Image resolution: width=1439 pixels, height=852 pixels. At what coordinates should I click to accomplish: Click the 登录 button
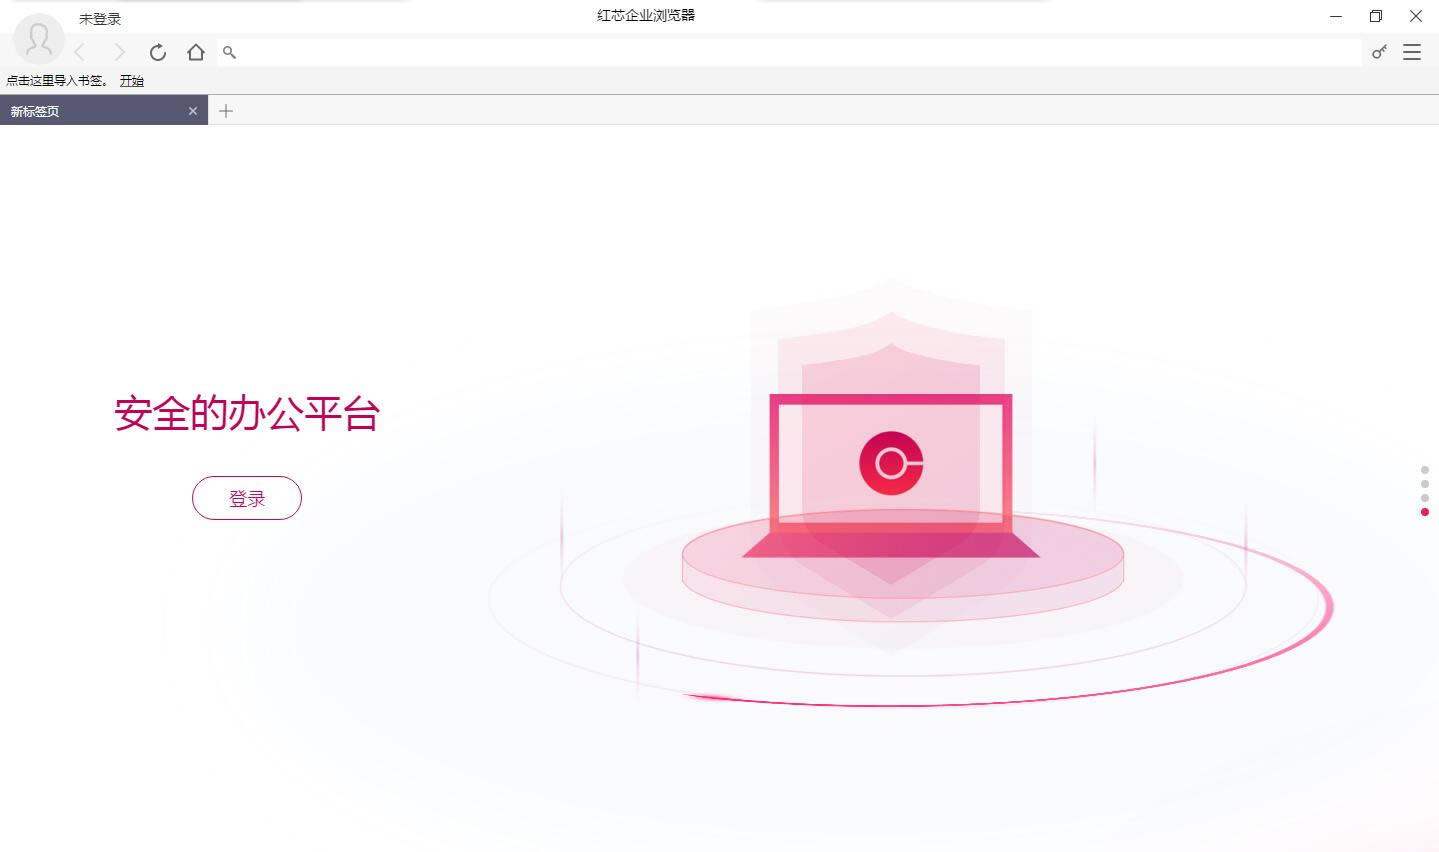click(x=247, y=498)
